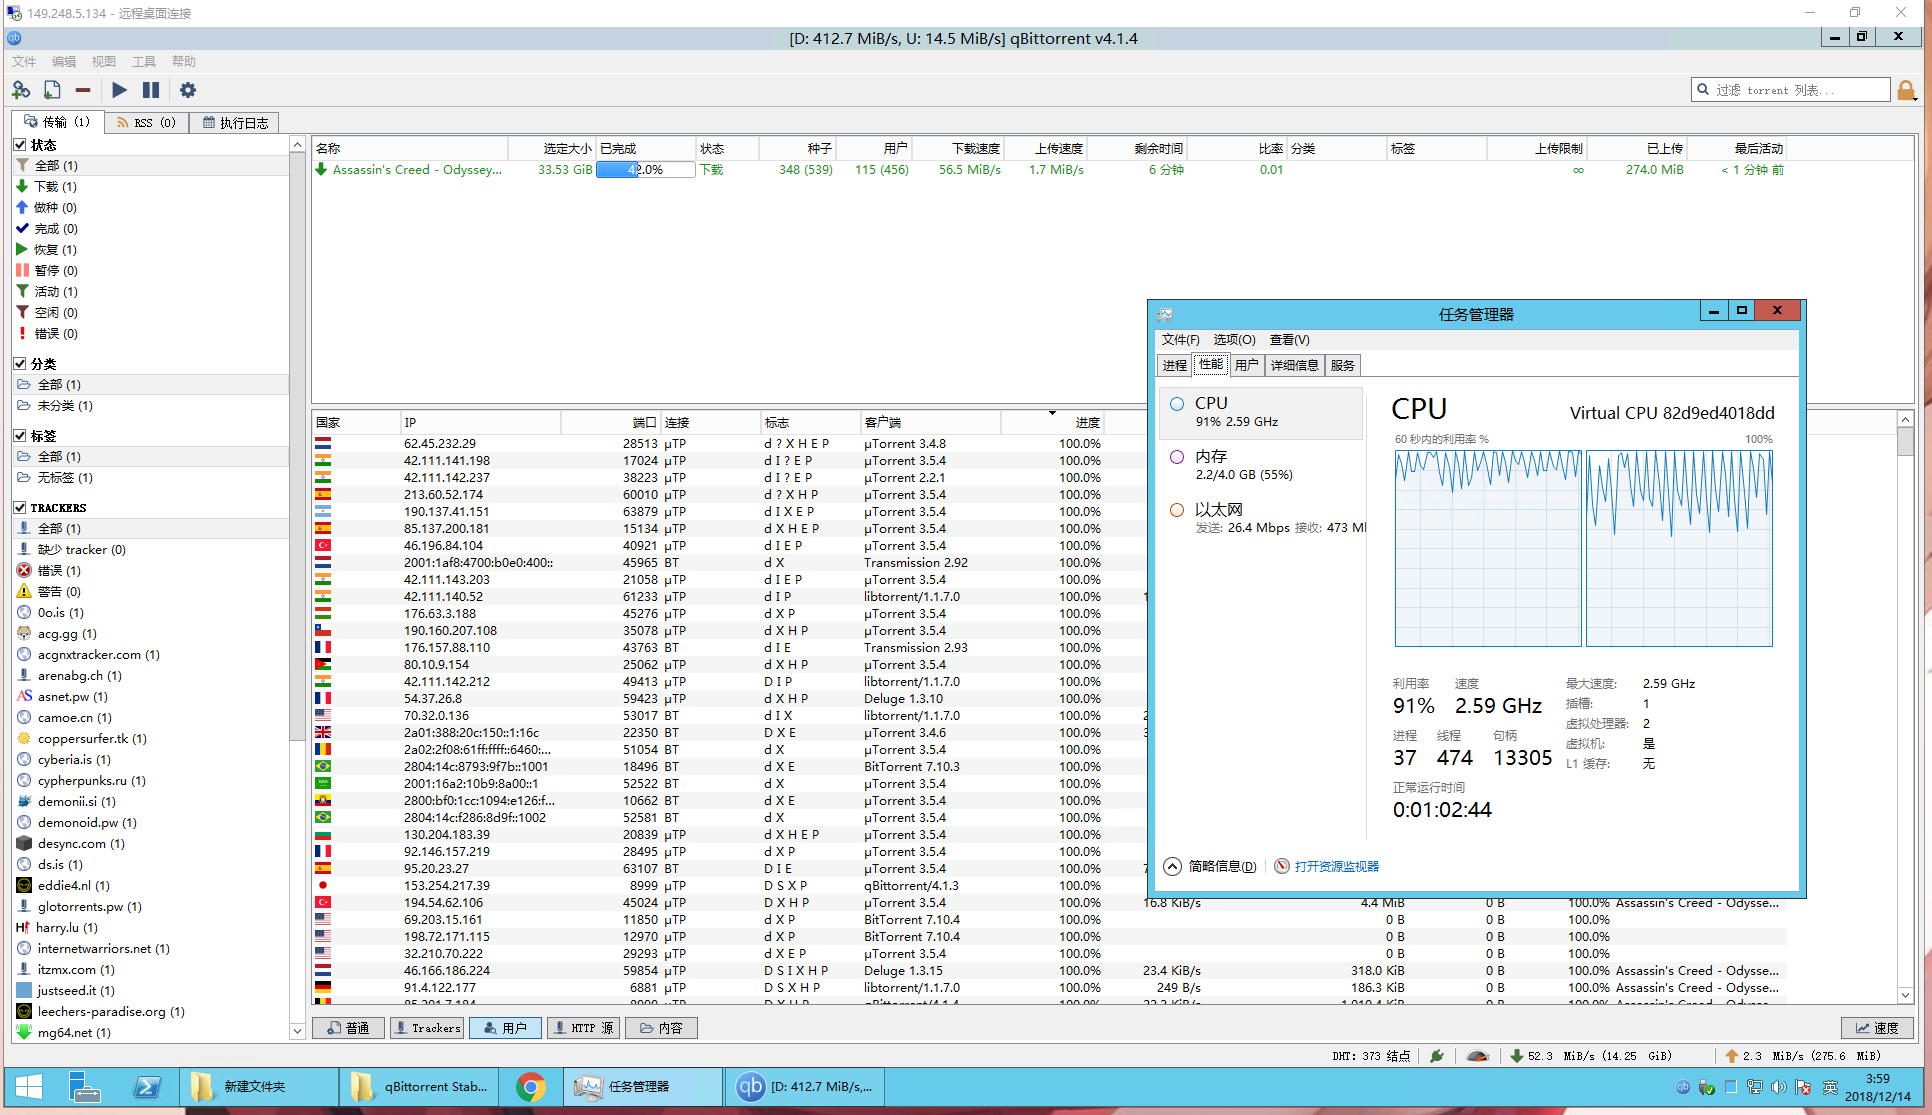Click the Assassin's Creed progress bar
The height and width of the screenshot is (1115, 1932).
[x=645, y=170]
